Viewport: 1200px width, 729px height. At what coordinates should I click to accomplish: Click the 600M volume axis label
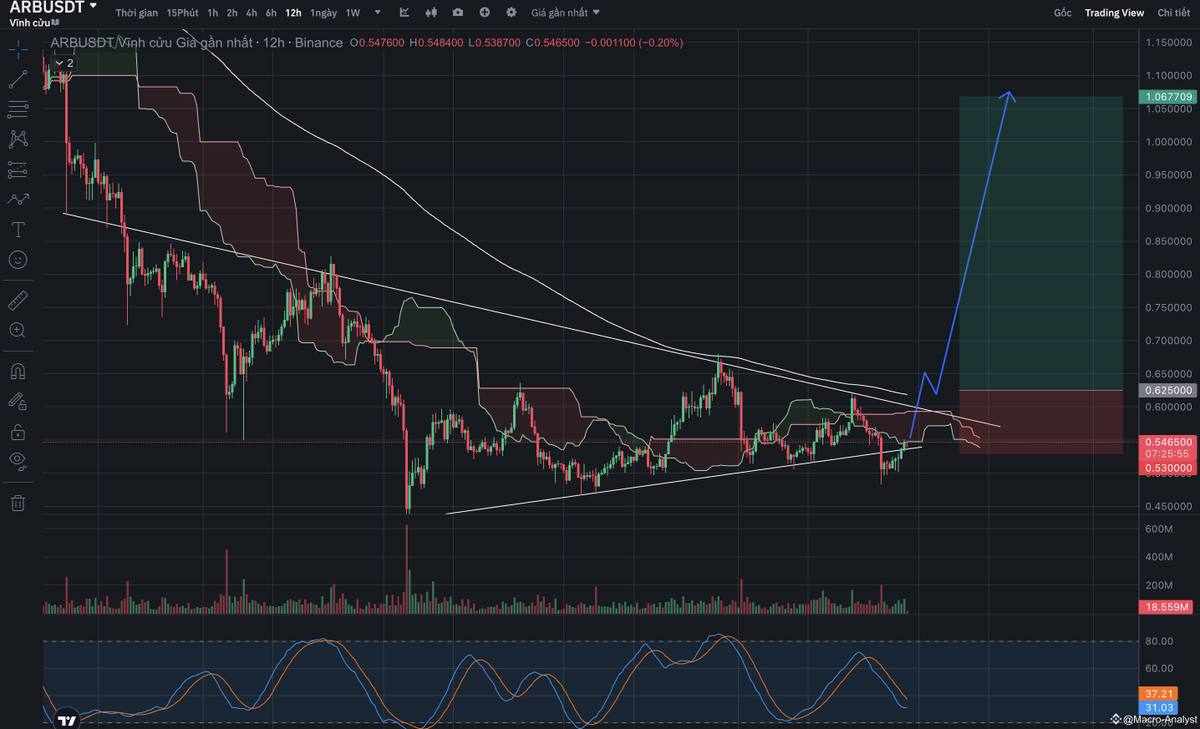pyautogui.click(x=1157, y=529)
